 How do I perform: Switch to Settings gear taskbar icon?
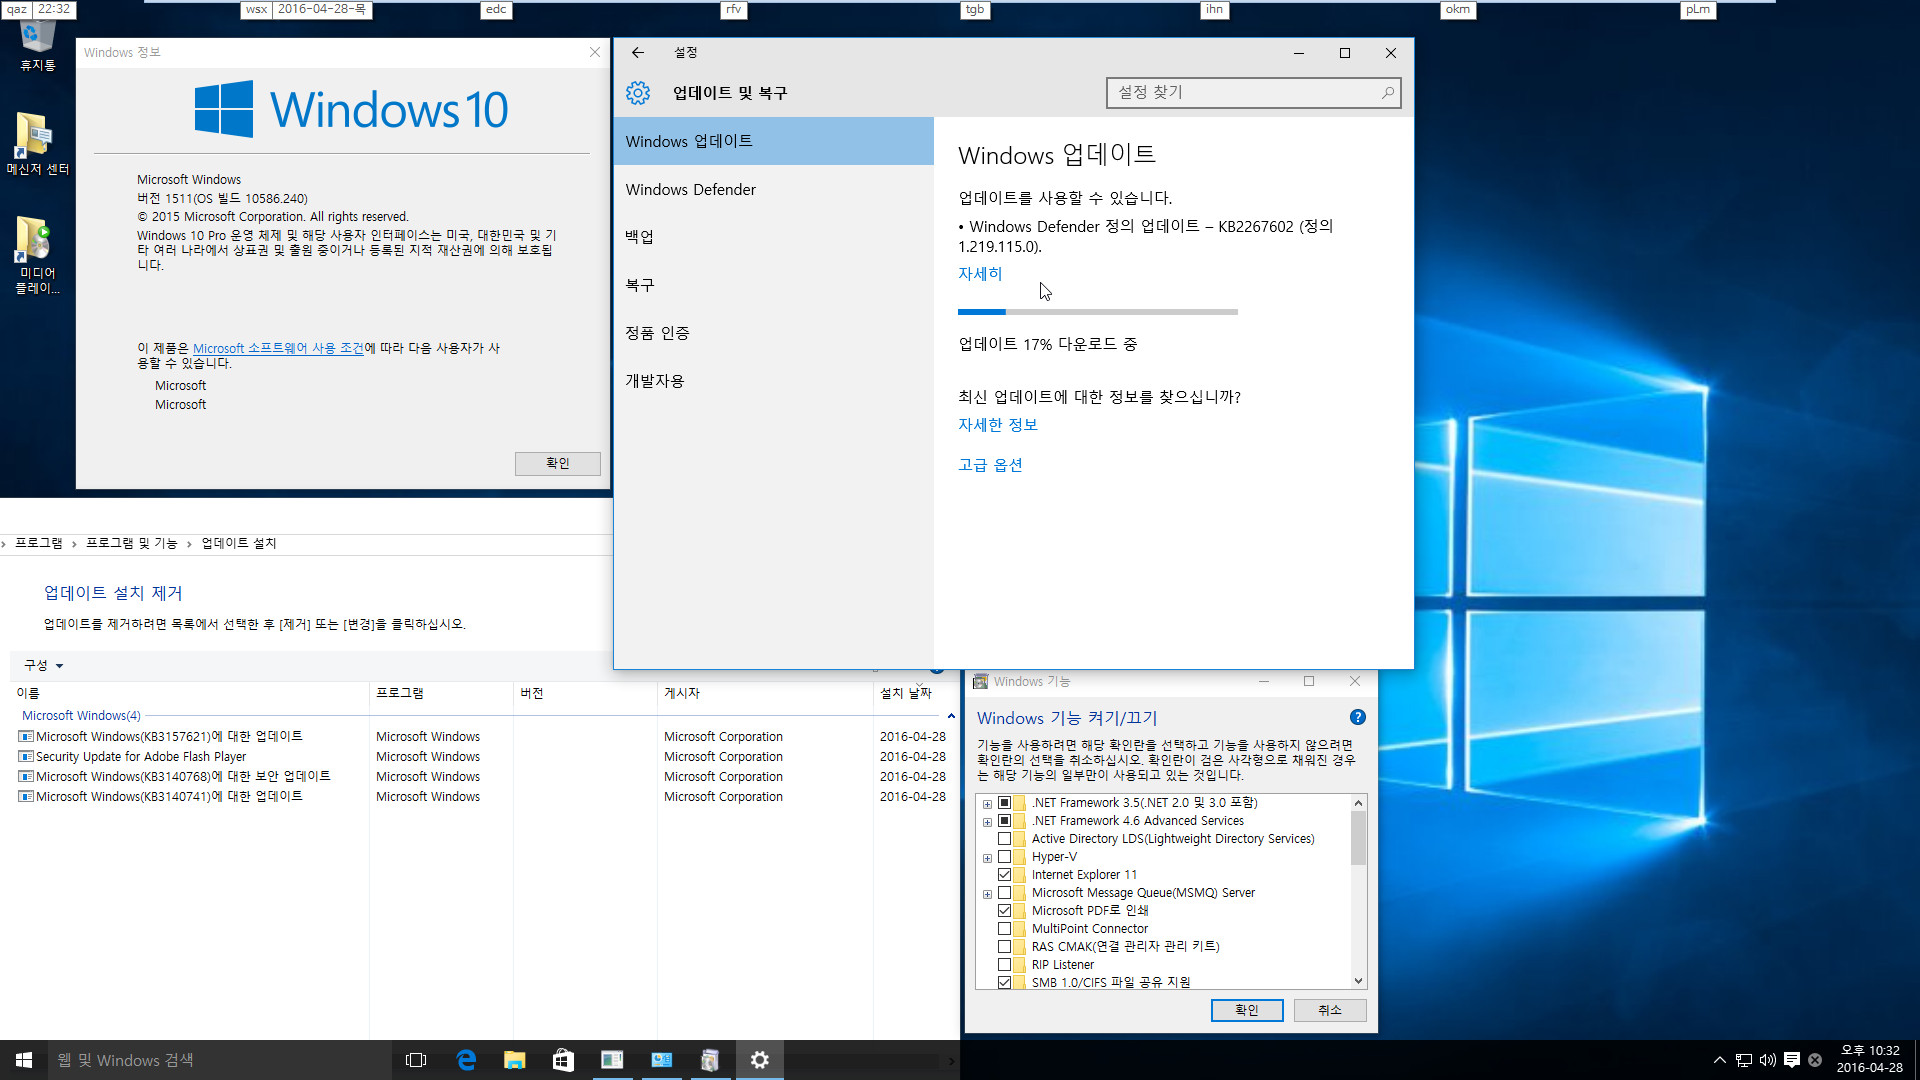tap(759, 1060)
